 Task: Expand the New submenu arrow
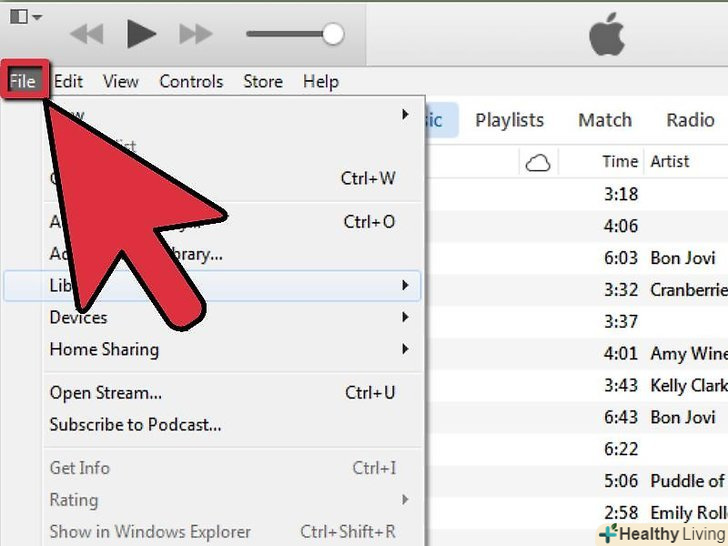pos(405,114)
